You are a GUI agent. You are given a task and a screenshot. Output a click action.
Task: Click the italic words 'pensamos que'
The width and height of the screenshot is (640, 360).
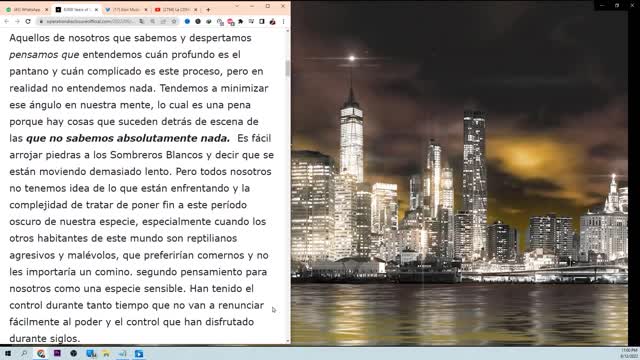click(x=44, y=55)
